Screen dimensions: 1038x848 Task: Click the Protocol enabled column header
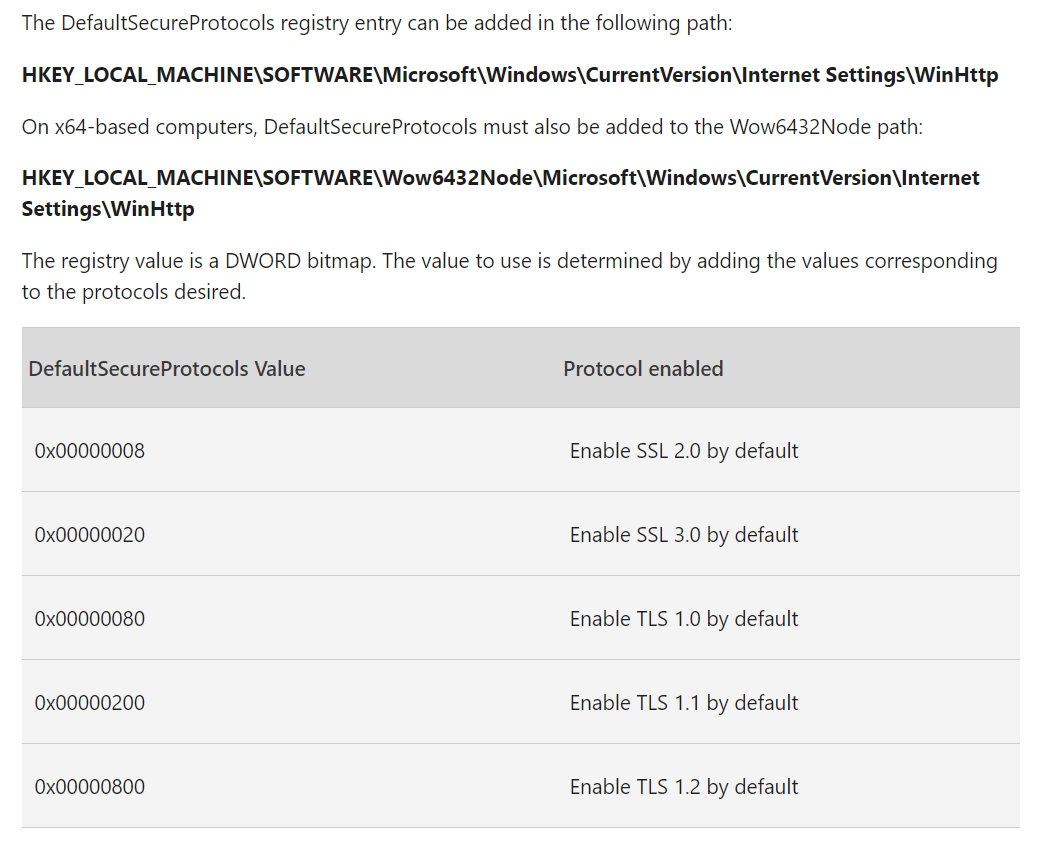pyautogui.click(x=643, y=369)
